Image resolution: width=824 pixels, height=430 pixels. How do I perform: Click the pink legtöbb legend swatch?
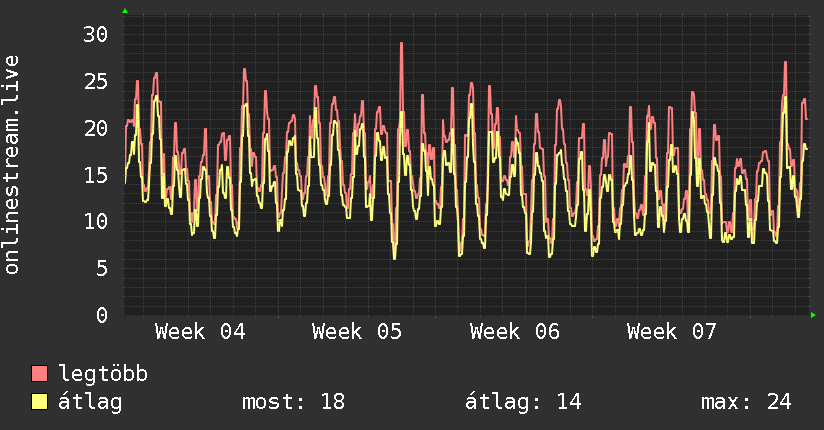(x=39, y=373)
